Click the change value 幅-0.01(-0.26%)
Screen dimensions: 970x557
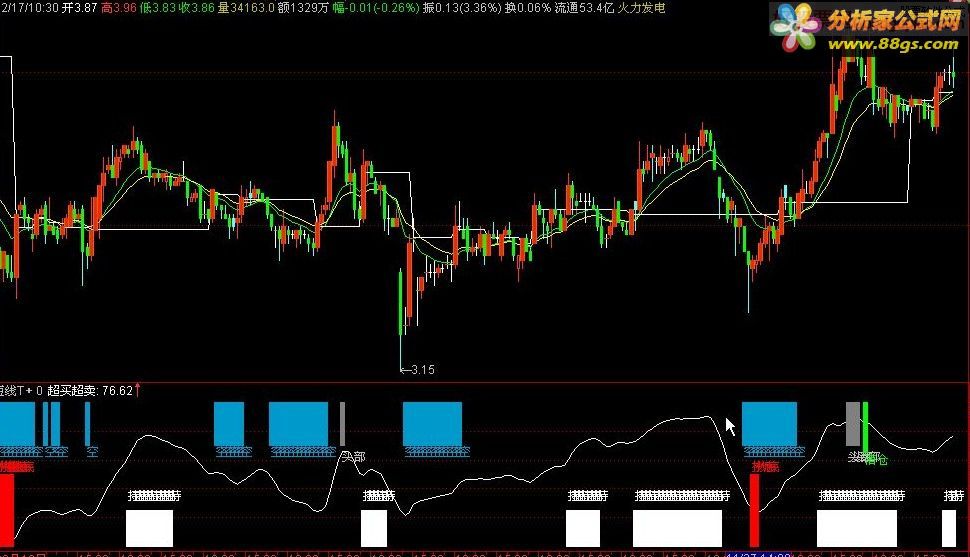pyautogui.click(x=376, y=8)
